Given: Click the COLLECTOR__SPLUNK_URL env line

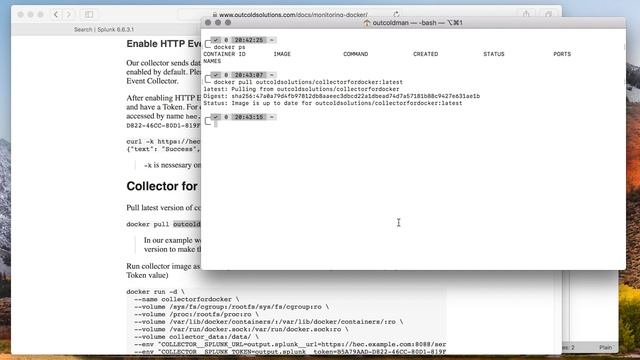Looking at the screenshot, I should pyautogui.click(x=290, y=344).
